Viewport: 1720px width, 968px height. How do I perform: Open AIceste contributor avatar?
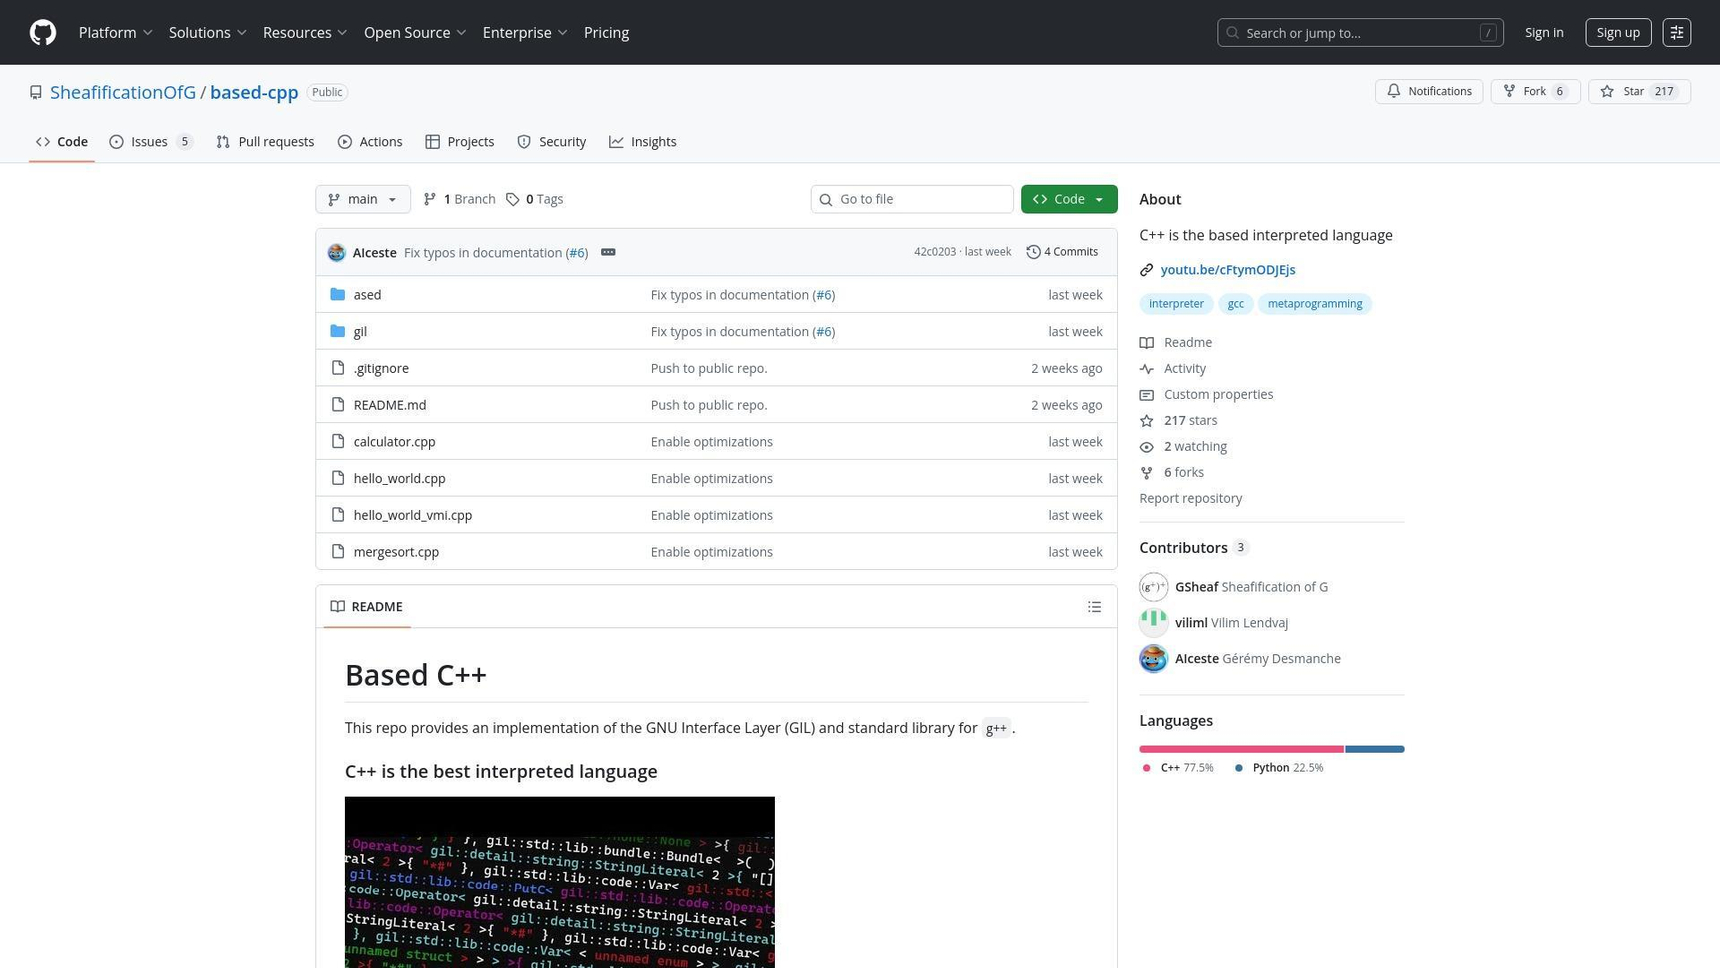[x=1154, y=659]
